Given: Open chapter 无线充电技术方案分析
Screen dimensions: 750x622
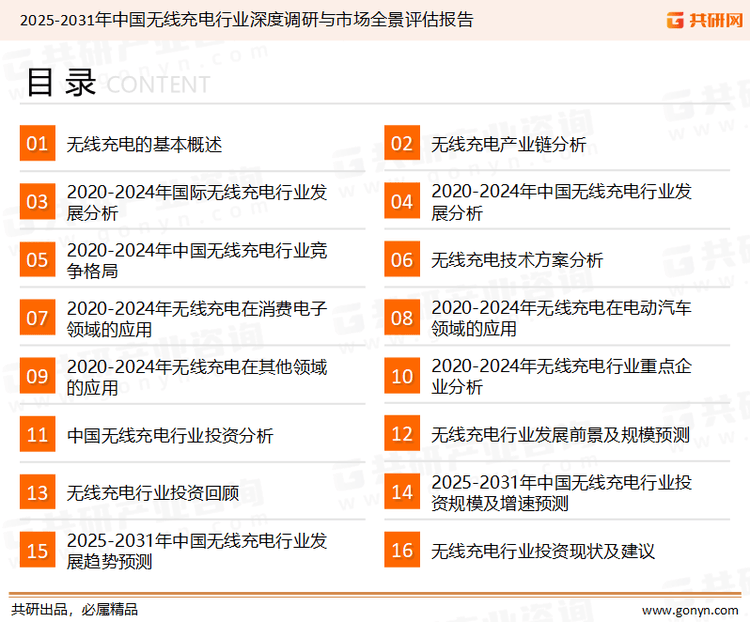Looking at the screenshot, I should tap(517, 260).
